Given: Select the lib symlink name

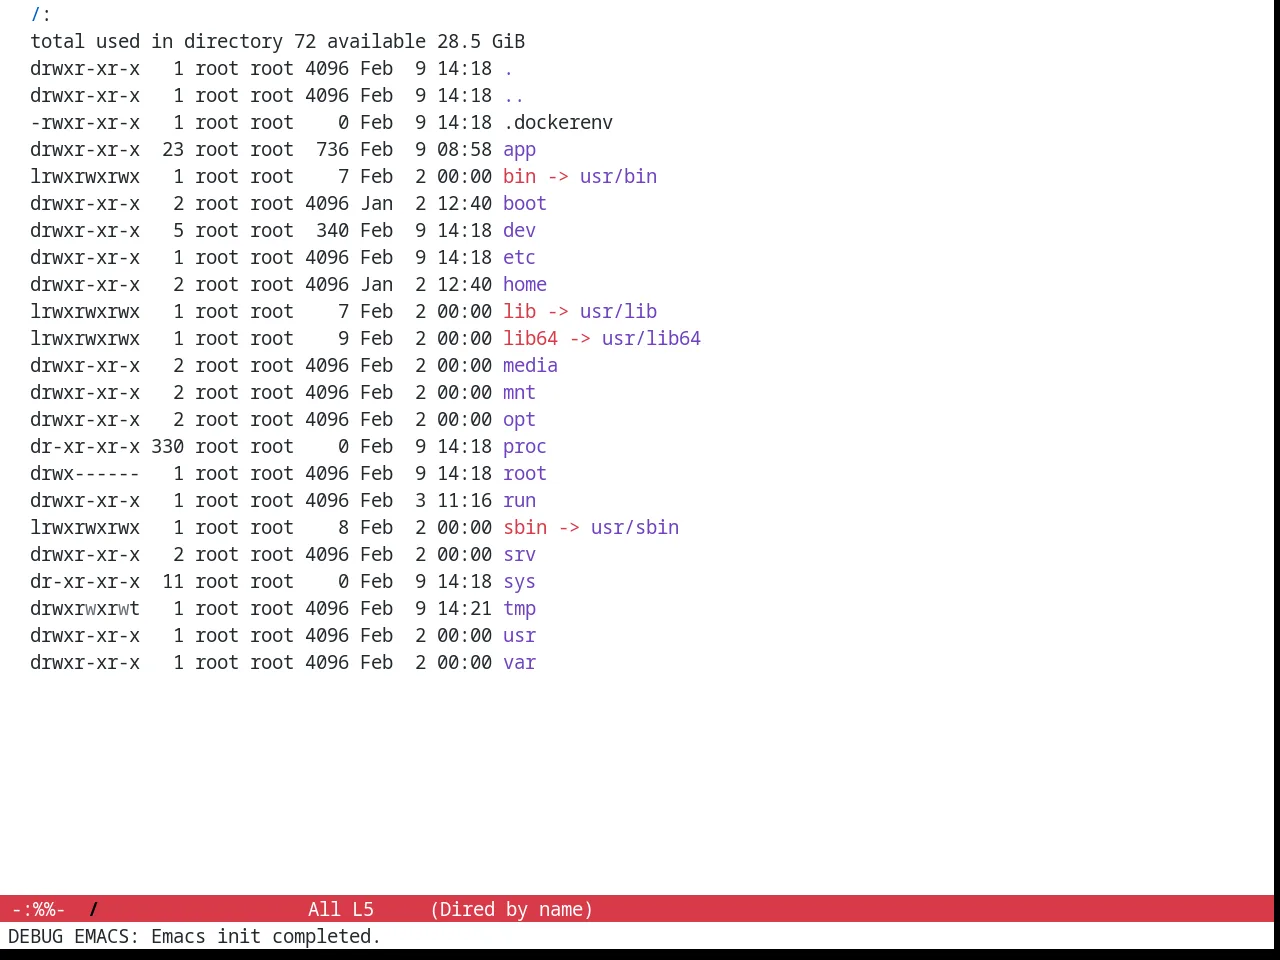Looking at the screenshot, I should (519, 312).
